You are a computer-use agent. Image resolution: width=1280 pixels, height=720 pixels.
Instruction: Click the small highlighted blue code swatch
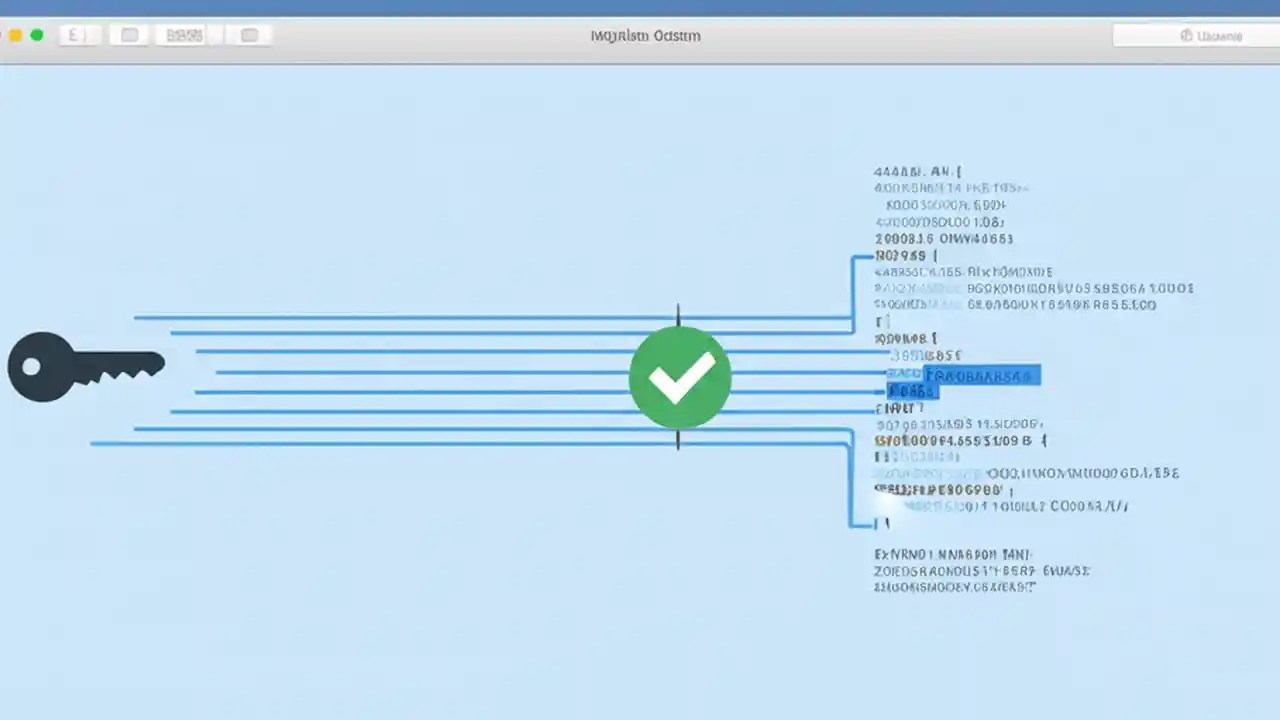pos(913,392)
